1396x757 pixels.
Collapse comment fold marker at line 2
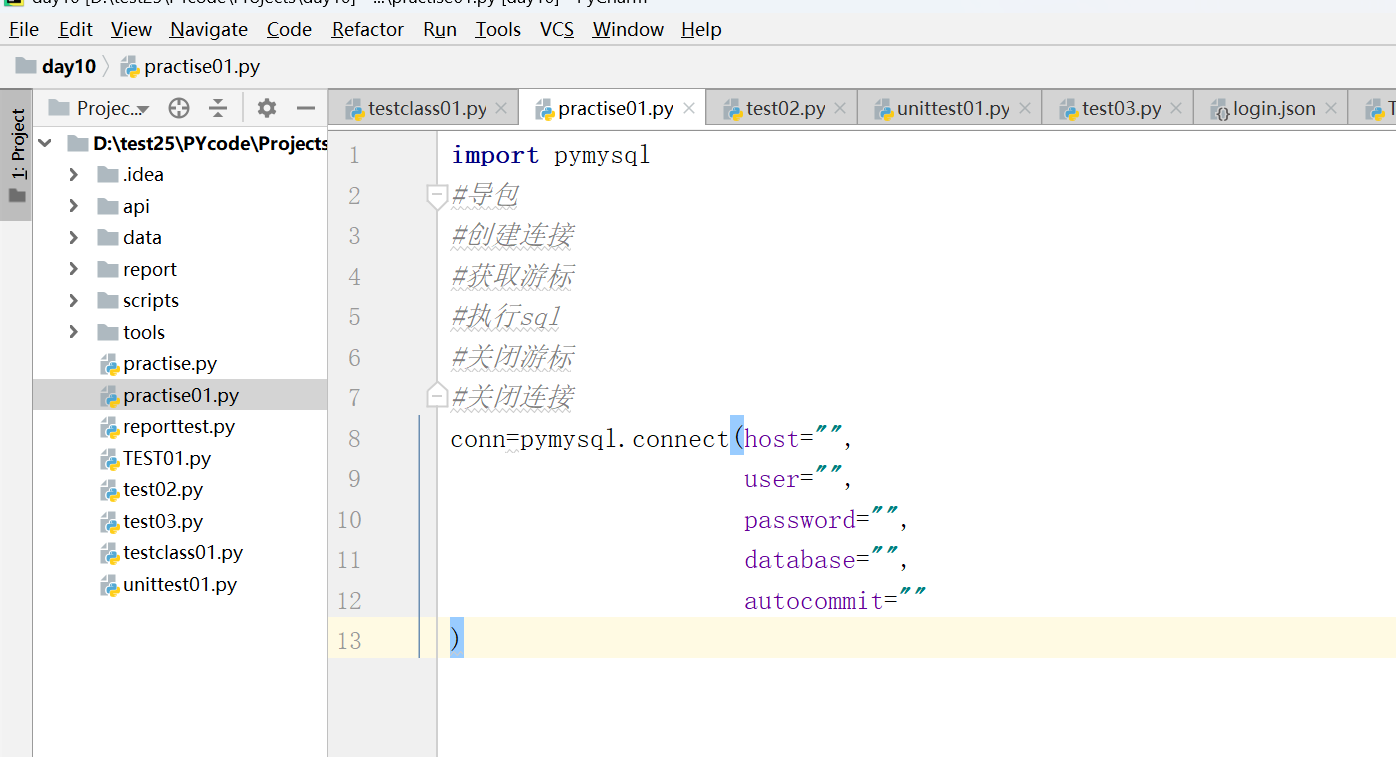click(x=437, y=196)
